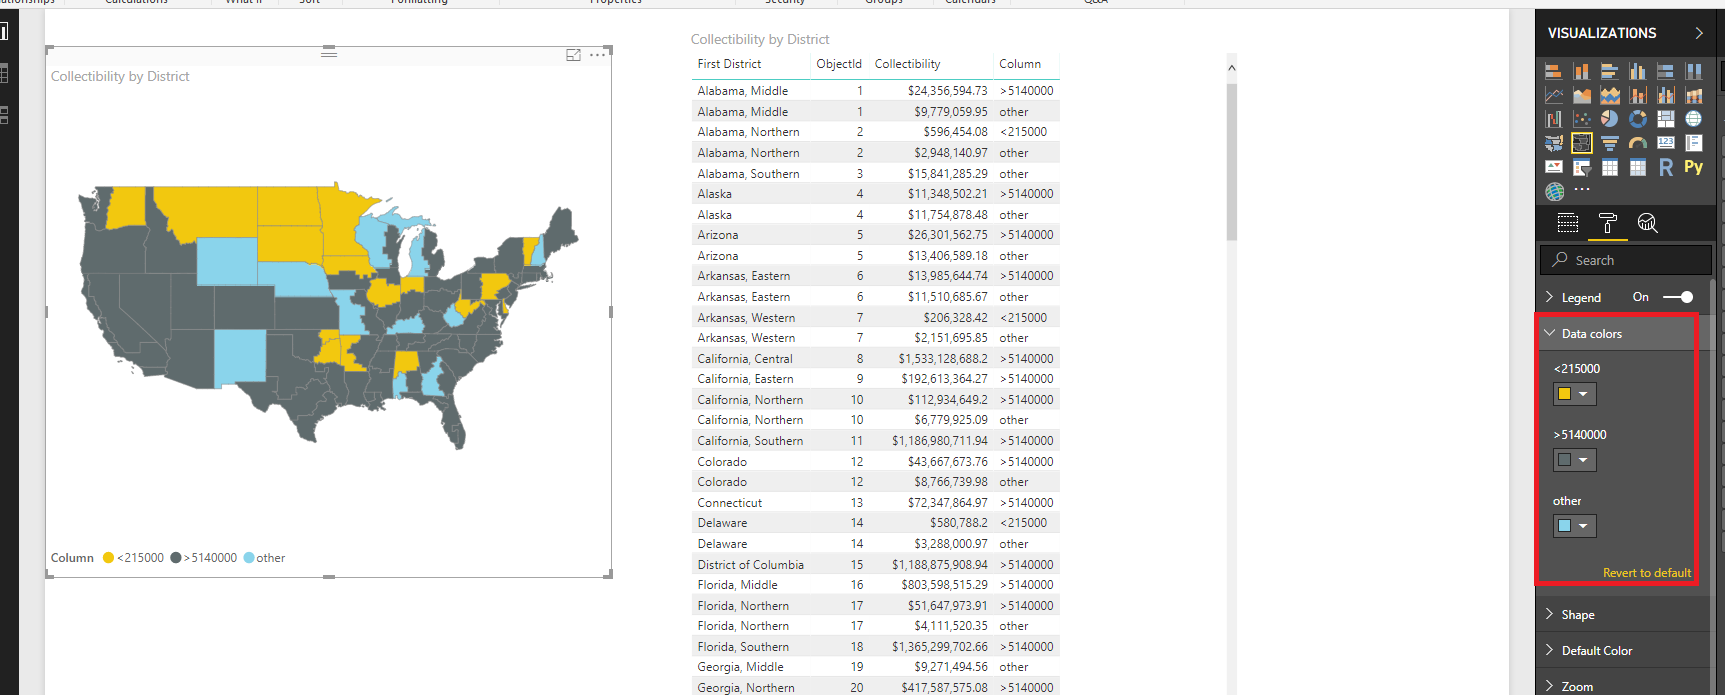Open More options on the map visual
Image resolution: width=1725 pixels, height=695 pixels.
[x=597, y=55]
